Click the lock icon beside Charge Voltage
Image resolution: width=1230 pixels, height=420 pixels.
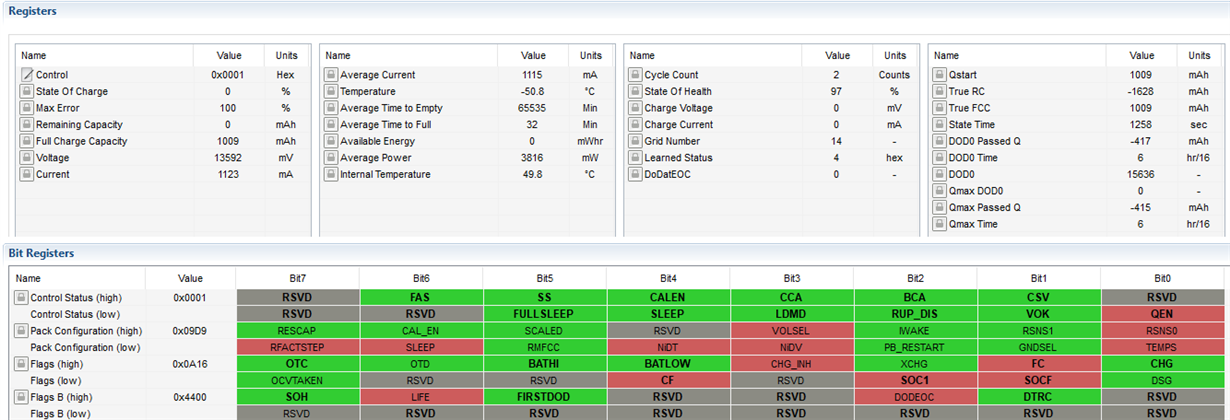tap(635, 108)
